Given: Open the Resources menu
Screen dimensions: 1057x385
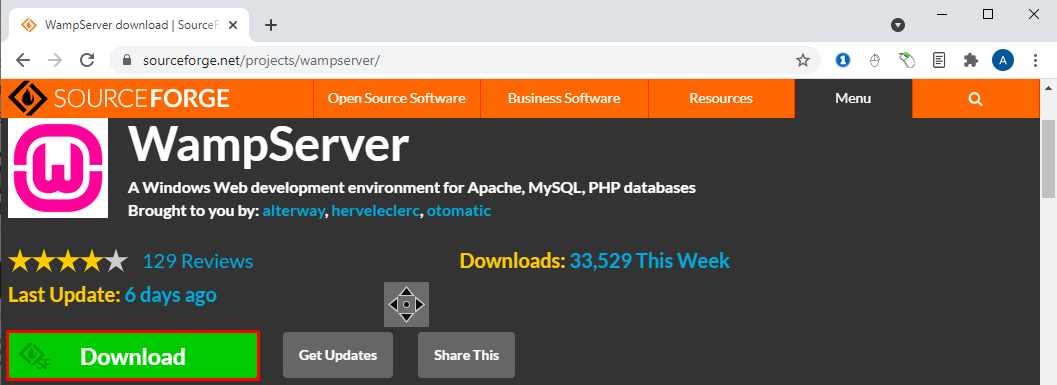Looking at the screenshot, I should pyautogui.click(x=721, y=98).
